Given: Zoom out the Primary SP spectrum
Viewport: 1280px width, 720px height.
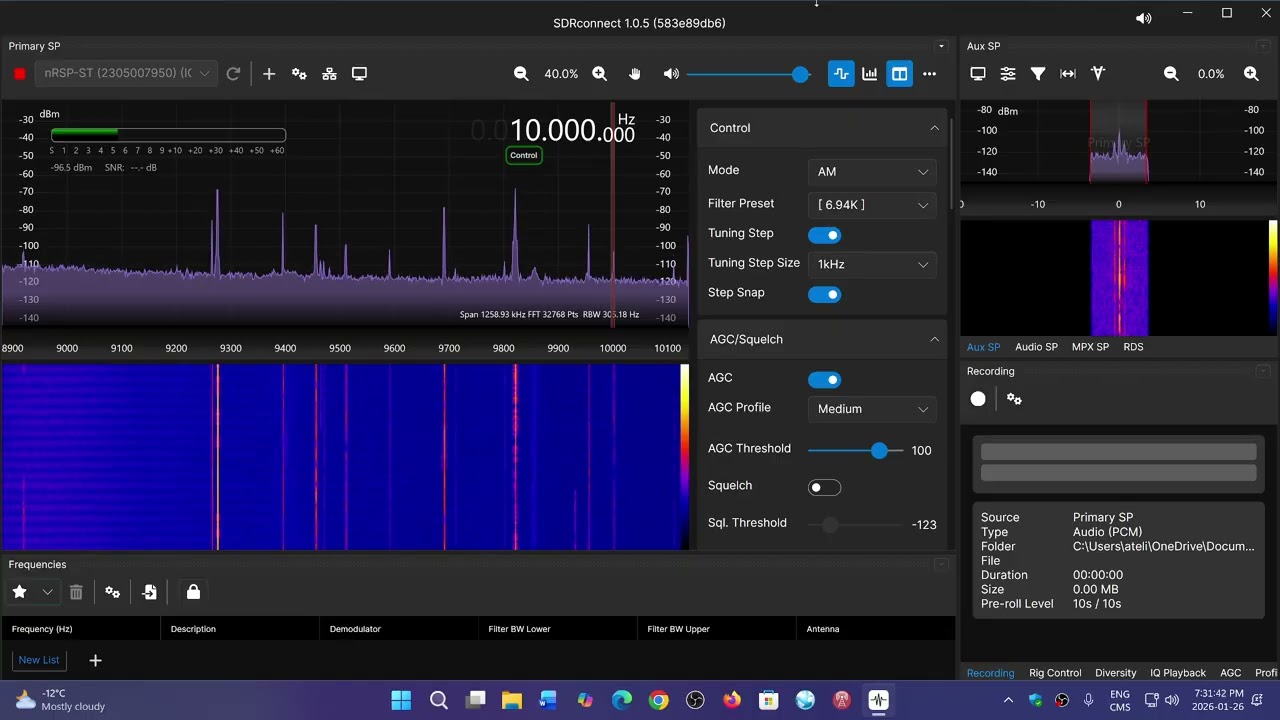Looking at the screenshot, I should click(x=521, y=74).
